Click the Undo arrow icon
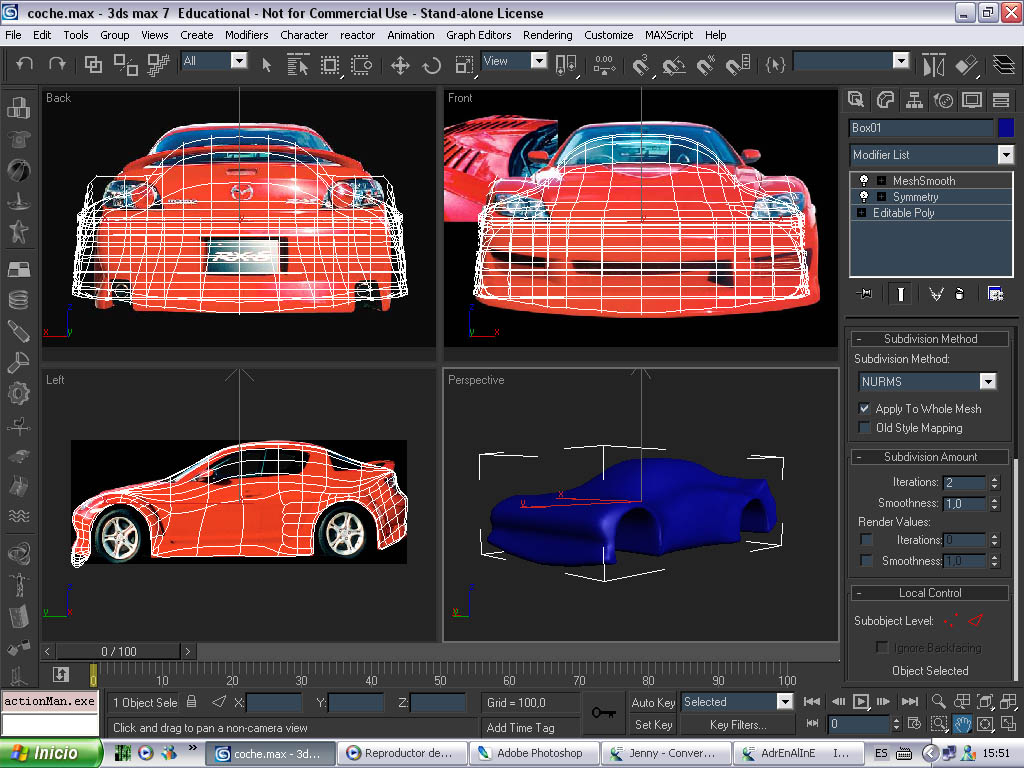The image size is (1024, 768). 25,64
